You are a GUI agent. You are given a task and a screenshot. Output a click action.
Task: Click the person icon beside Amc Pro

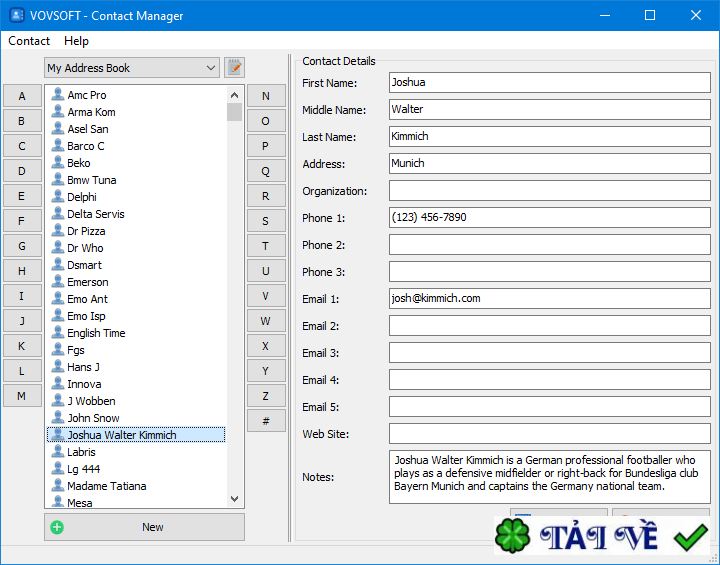(x=58, y=95)
